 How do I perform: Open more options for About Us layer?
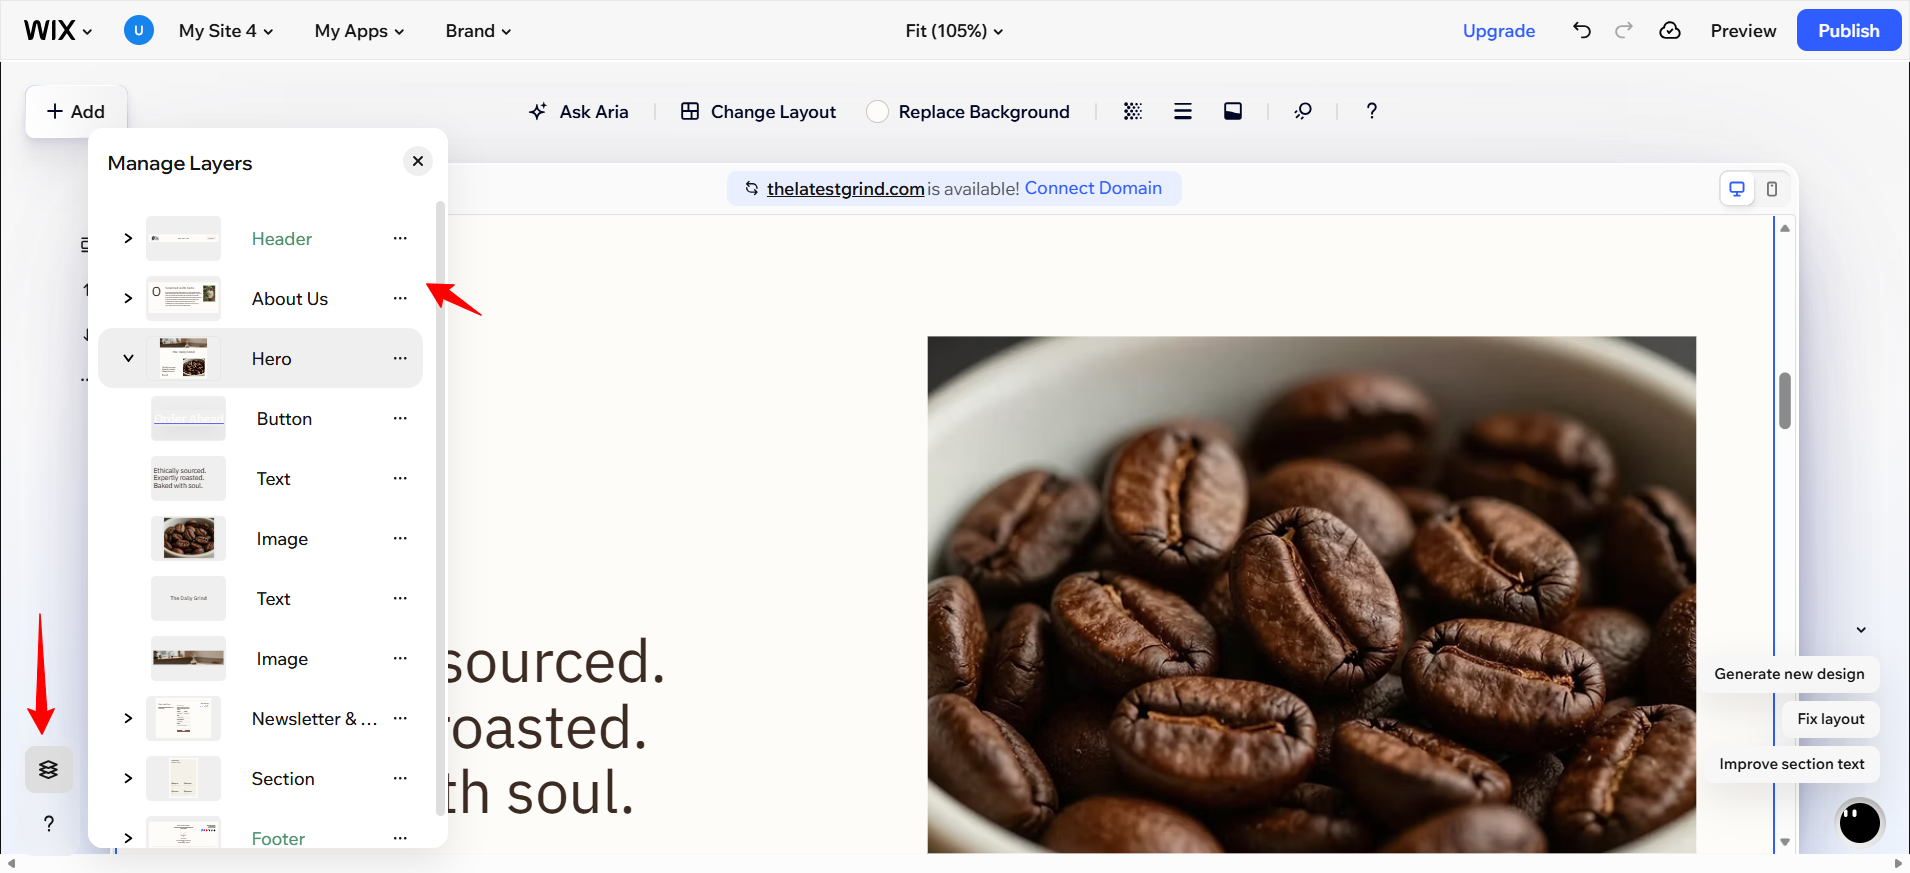(x=400, y=298)
